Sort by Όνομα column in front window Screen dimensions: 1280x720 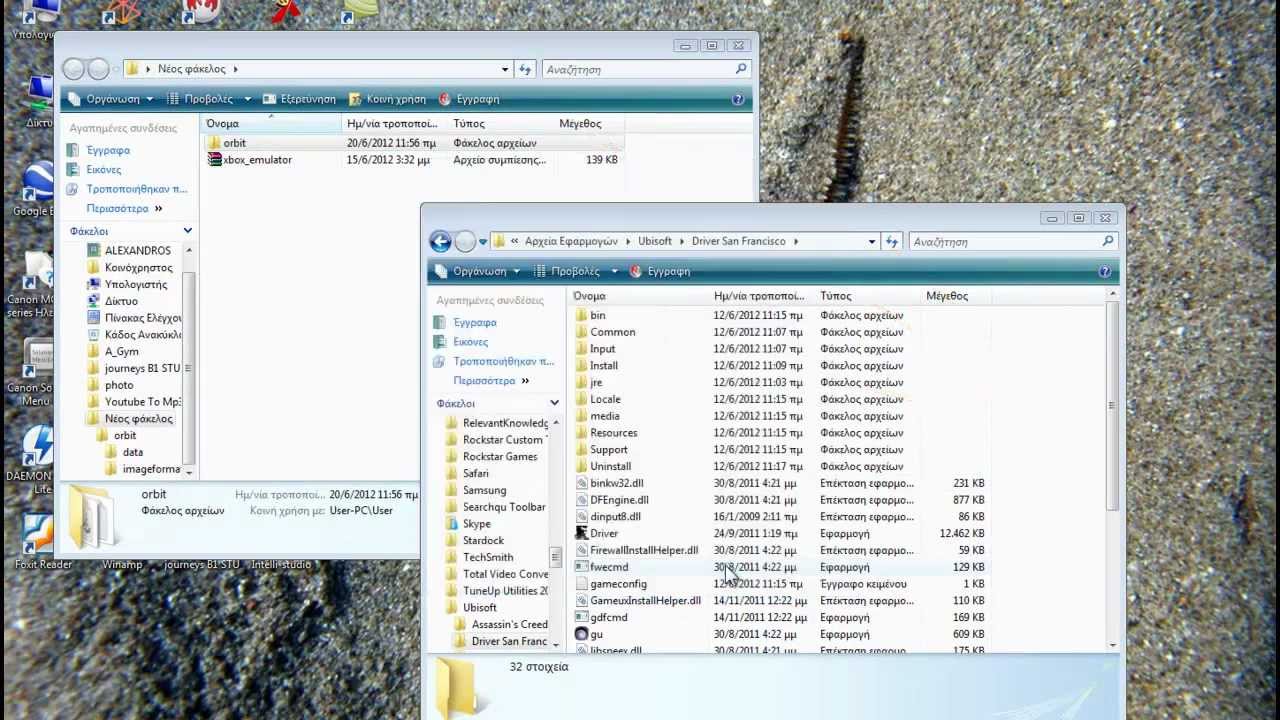639,296
